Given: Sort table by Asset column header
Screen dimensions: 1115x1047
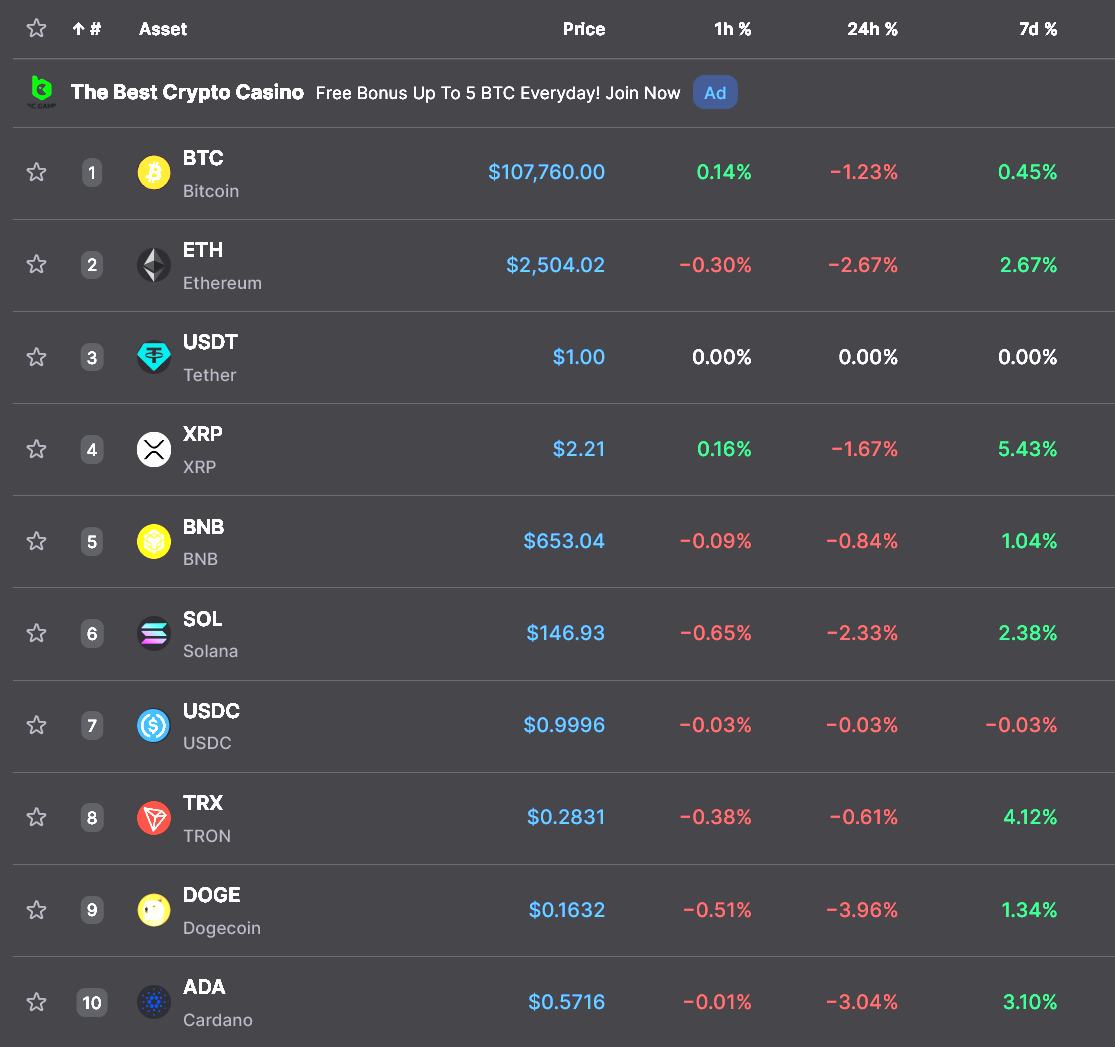Looking at the screenshot, I should coord(163,29).
